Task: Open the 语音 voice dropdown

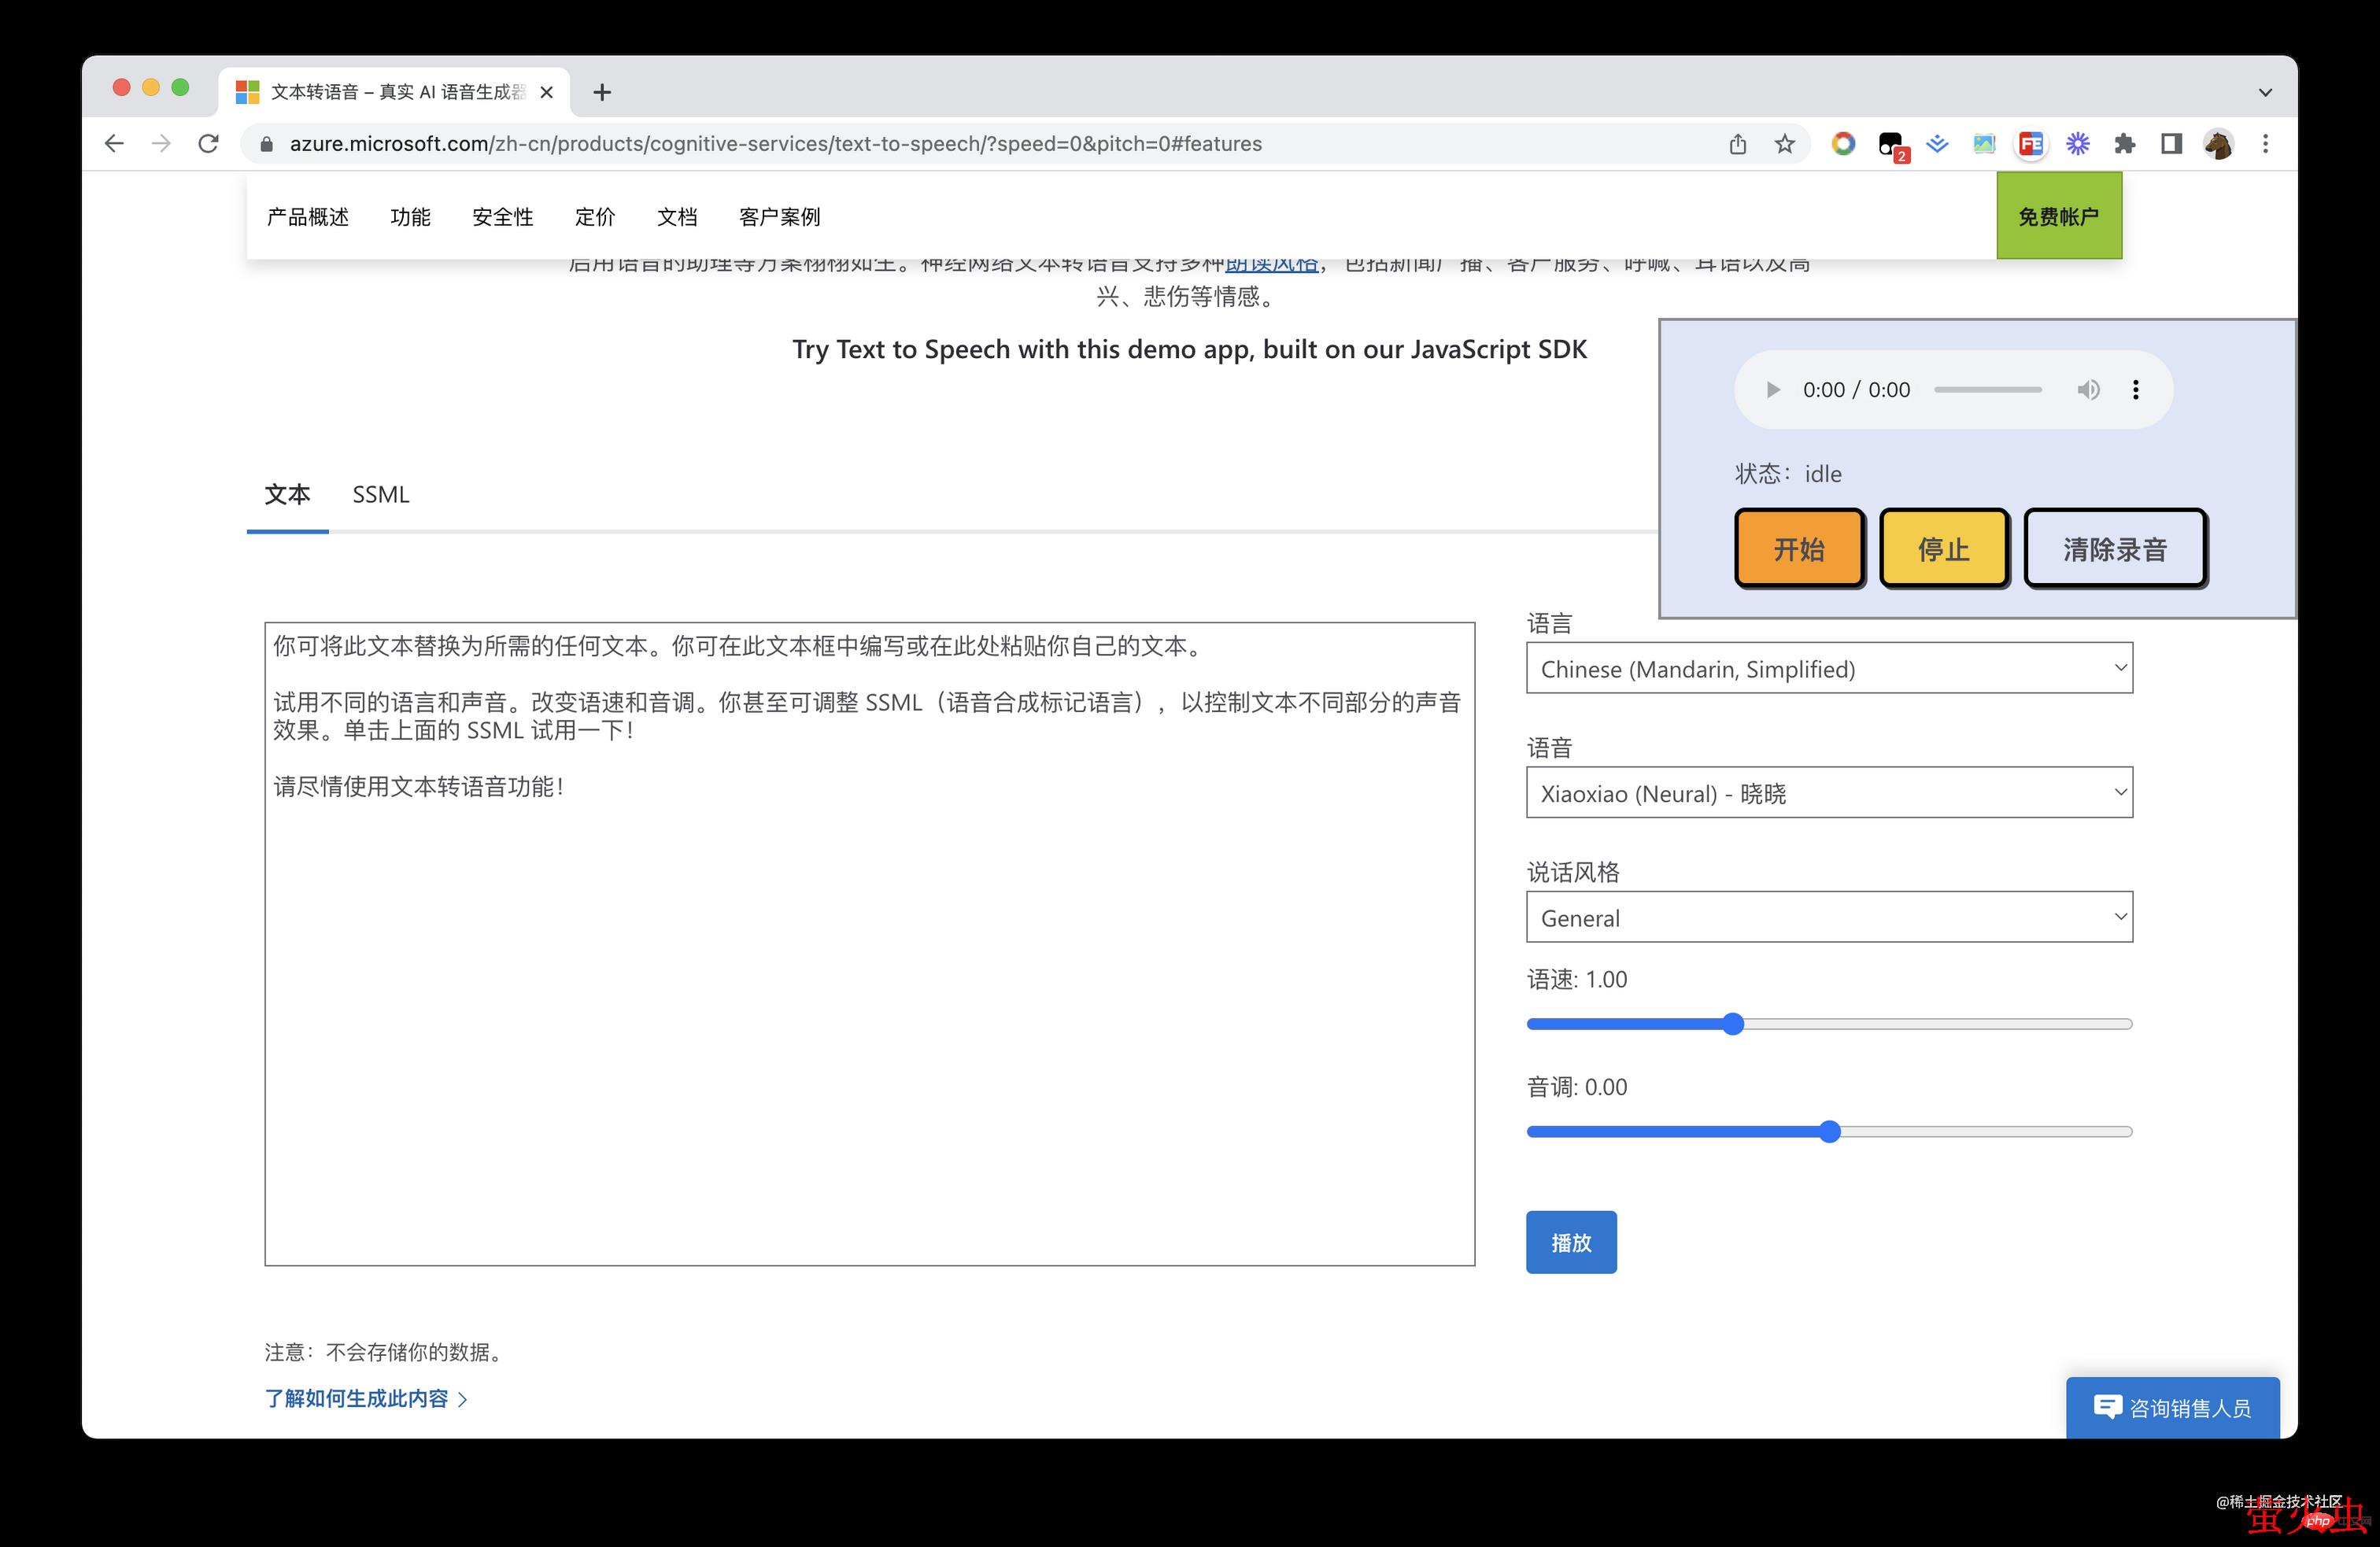Action: coord(1828,793)
